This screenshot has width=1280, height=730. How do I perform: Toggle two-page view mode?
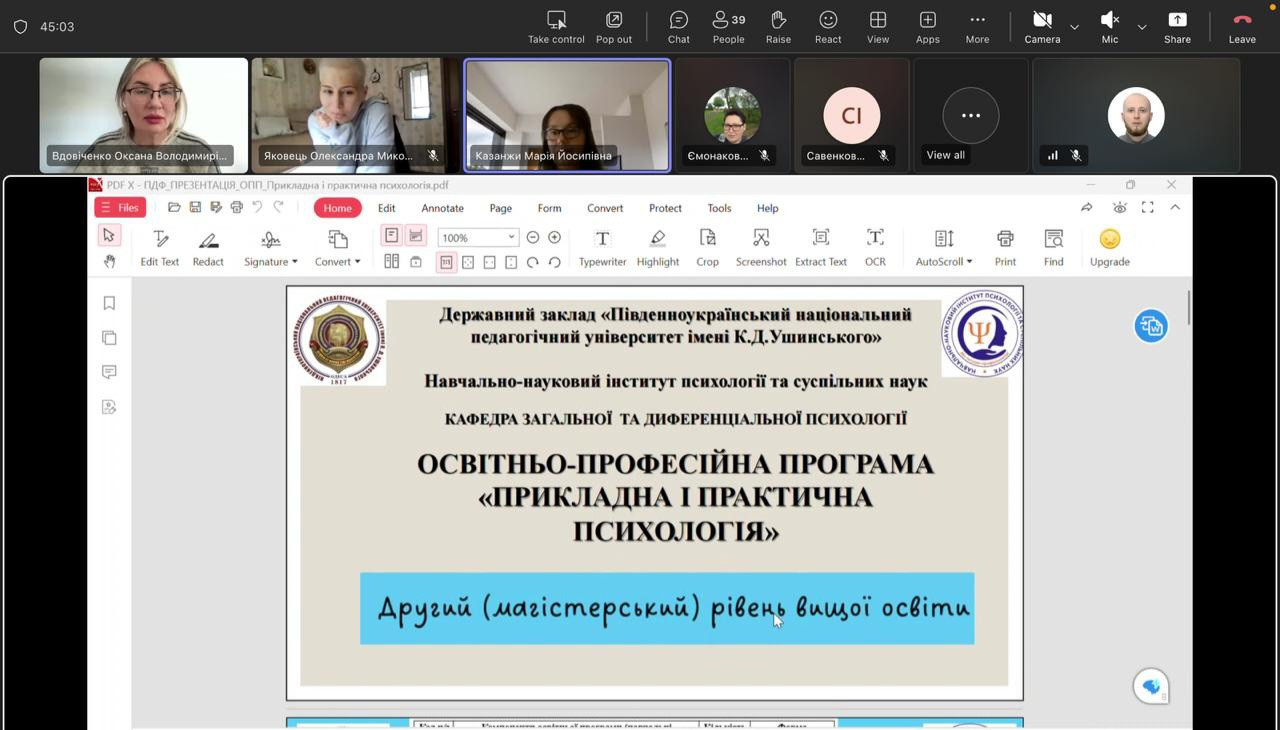(392, 262)
